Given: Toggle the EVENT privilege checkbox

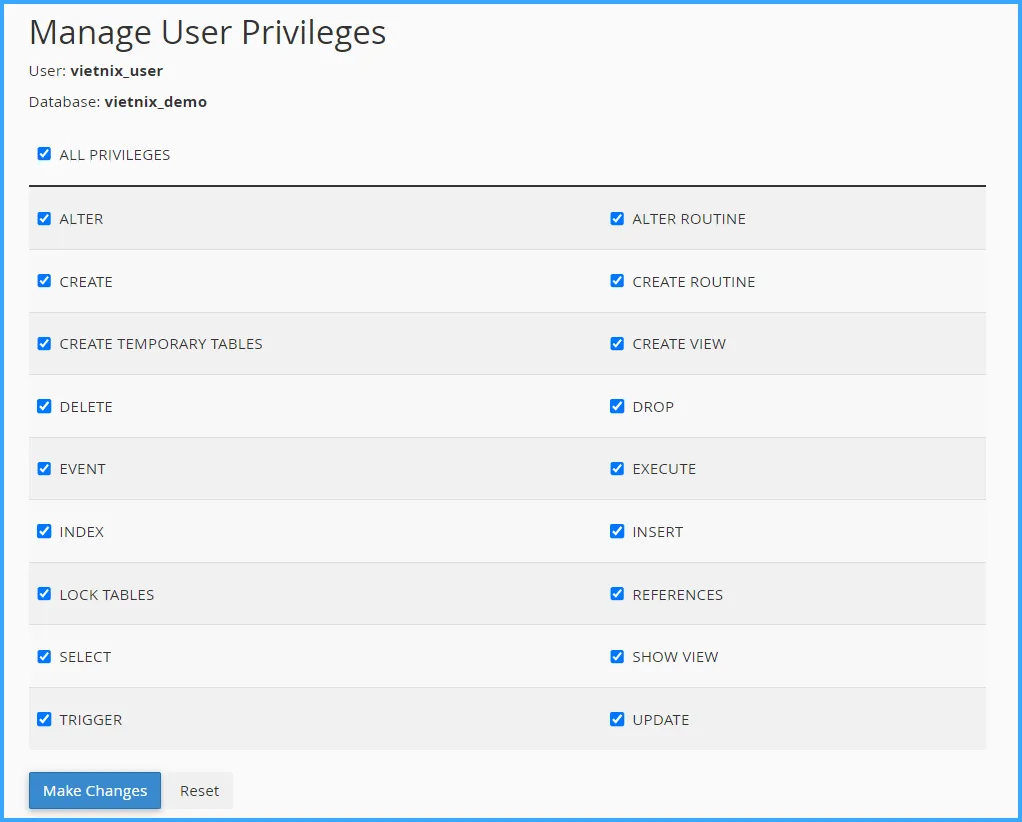Looking at the screenshot, I should point(44,468).
